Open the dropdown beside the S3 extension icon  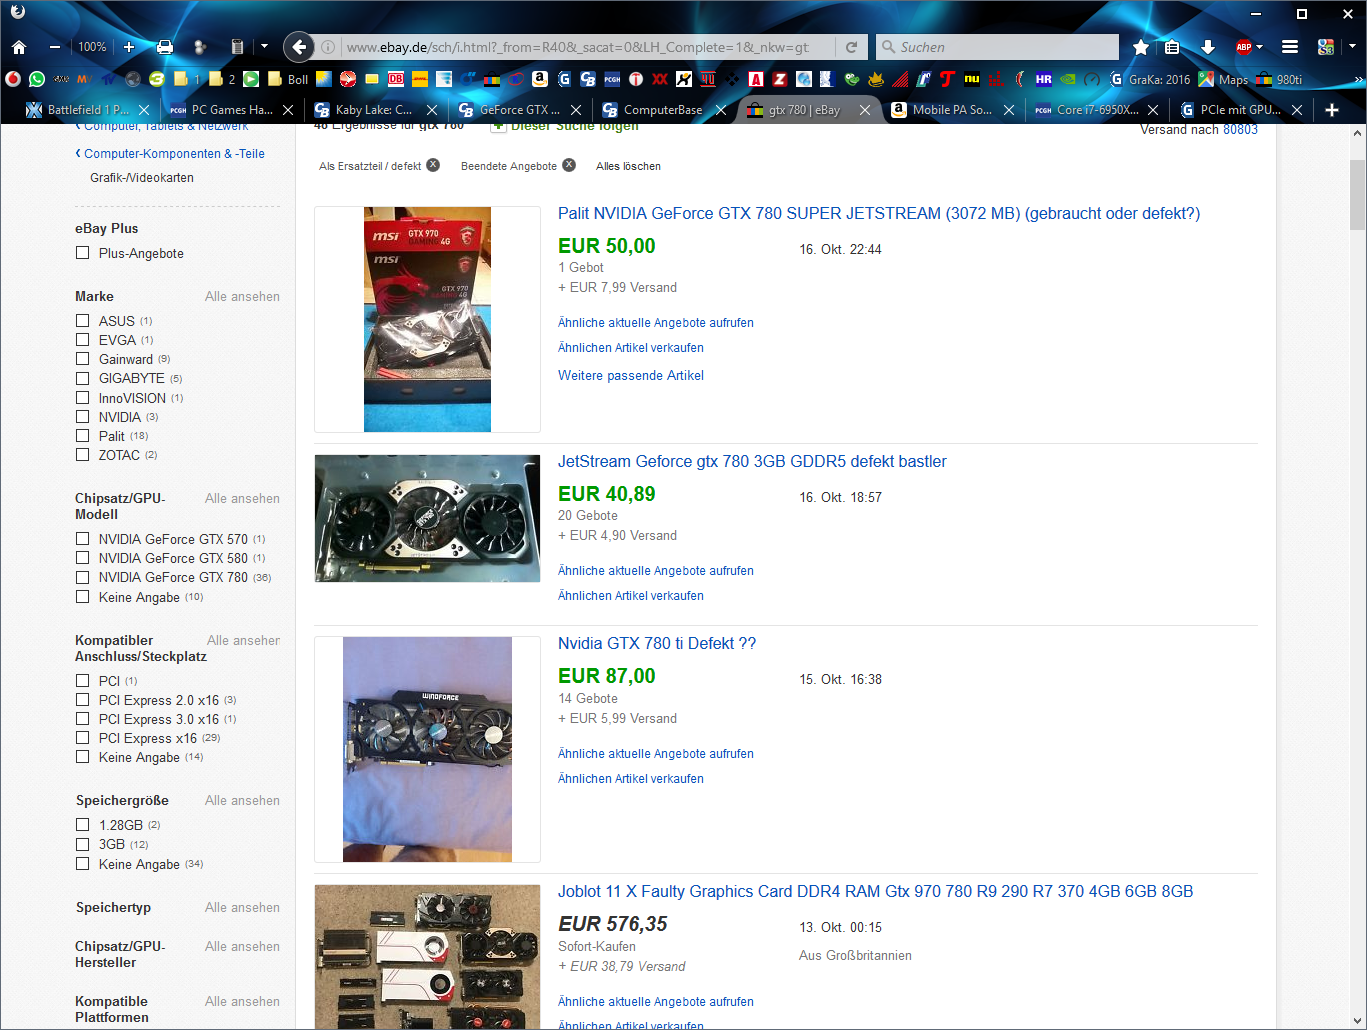point(1351,47)
